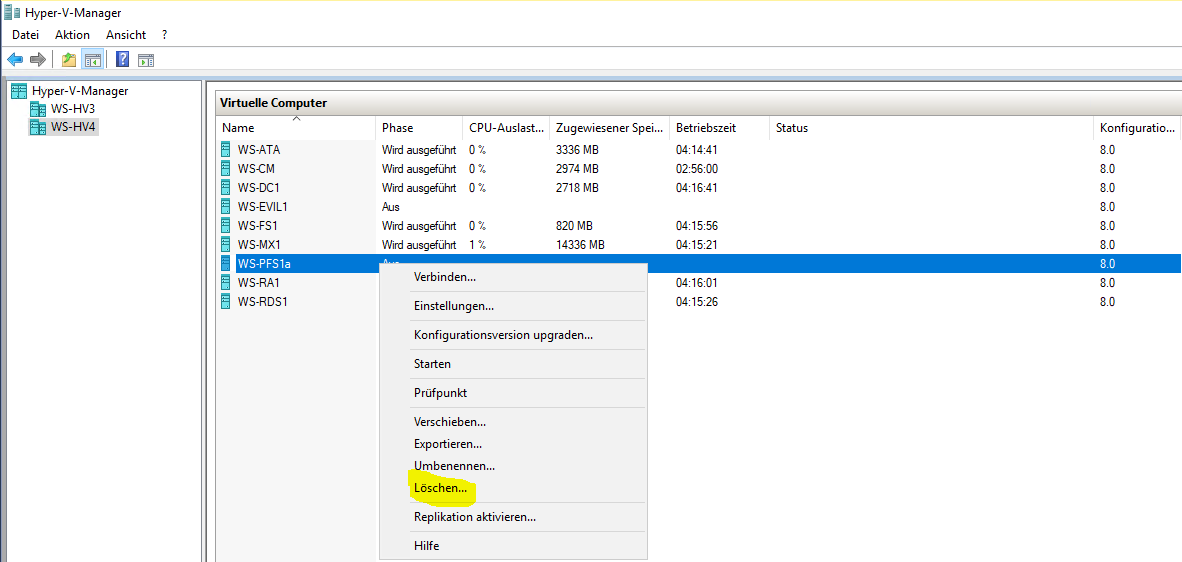Select the WS-RDS1 row name
This screenshot has width=1182, height=562.
(262, 301)
